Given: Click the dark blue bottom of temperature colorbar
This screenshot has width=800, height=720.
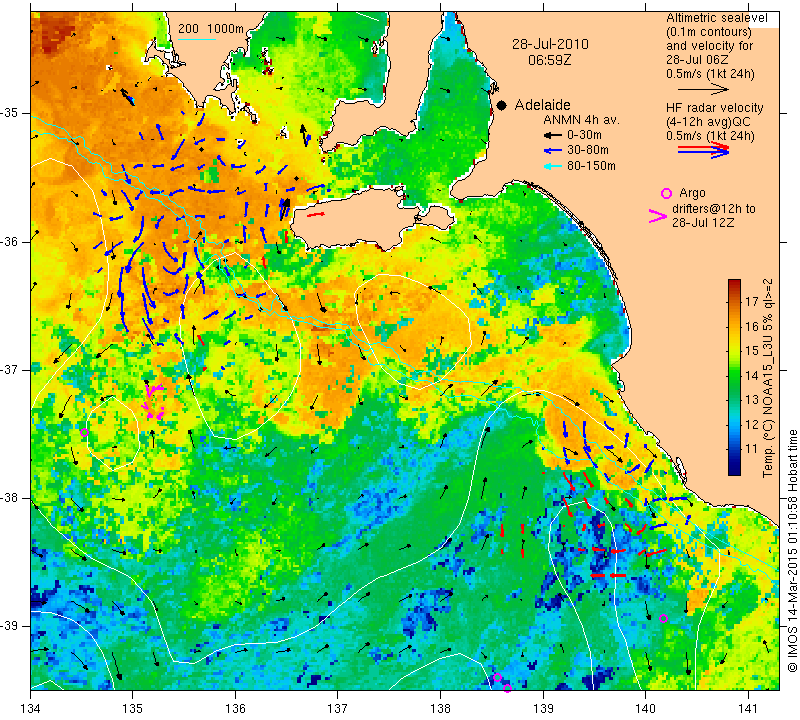Looking at the screenshot, I should tap(734, 470).
